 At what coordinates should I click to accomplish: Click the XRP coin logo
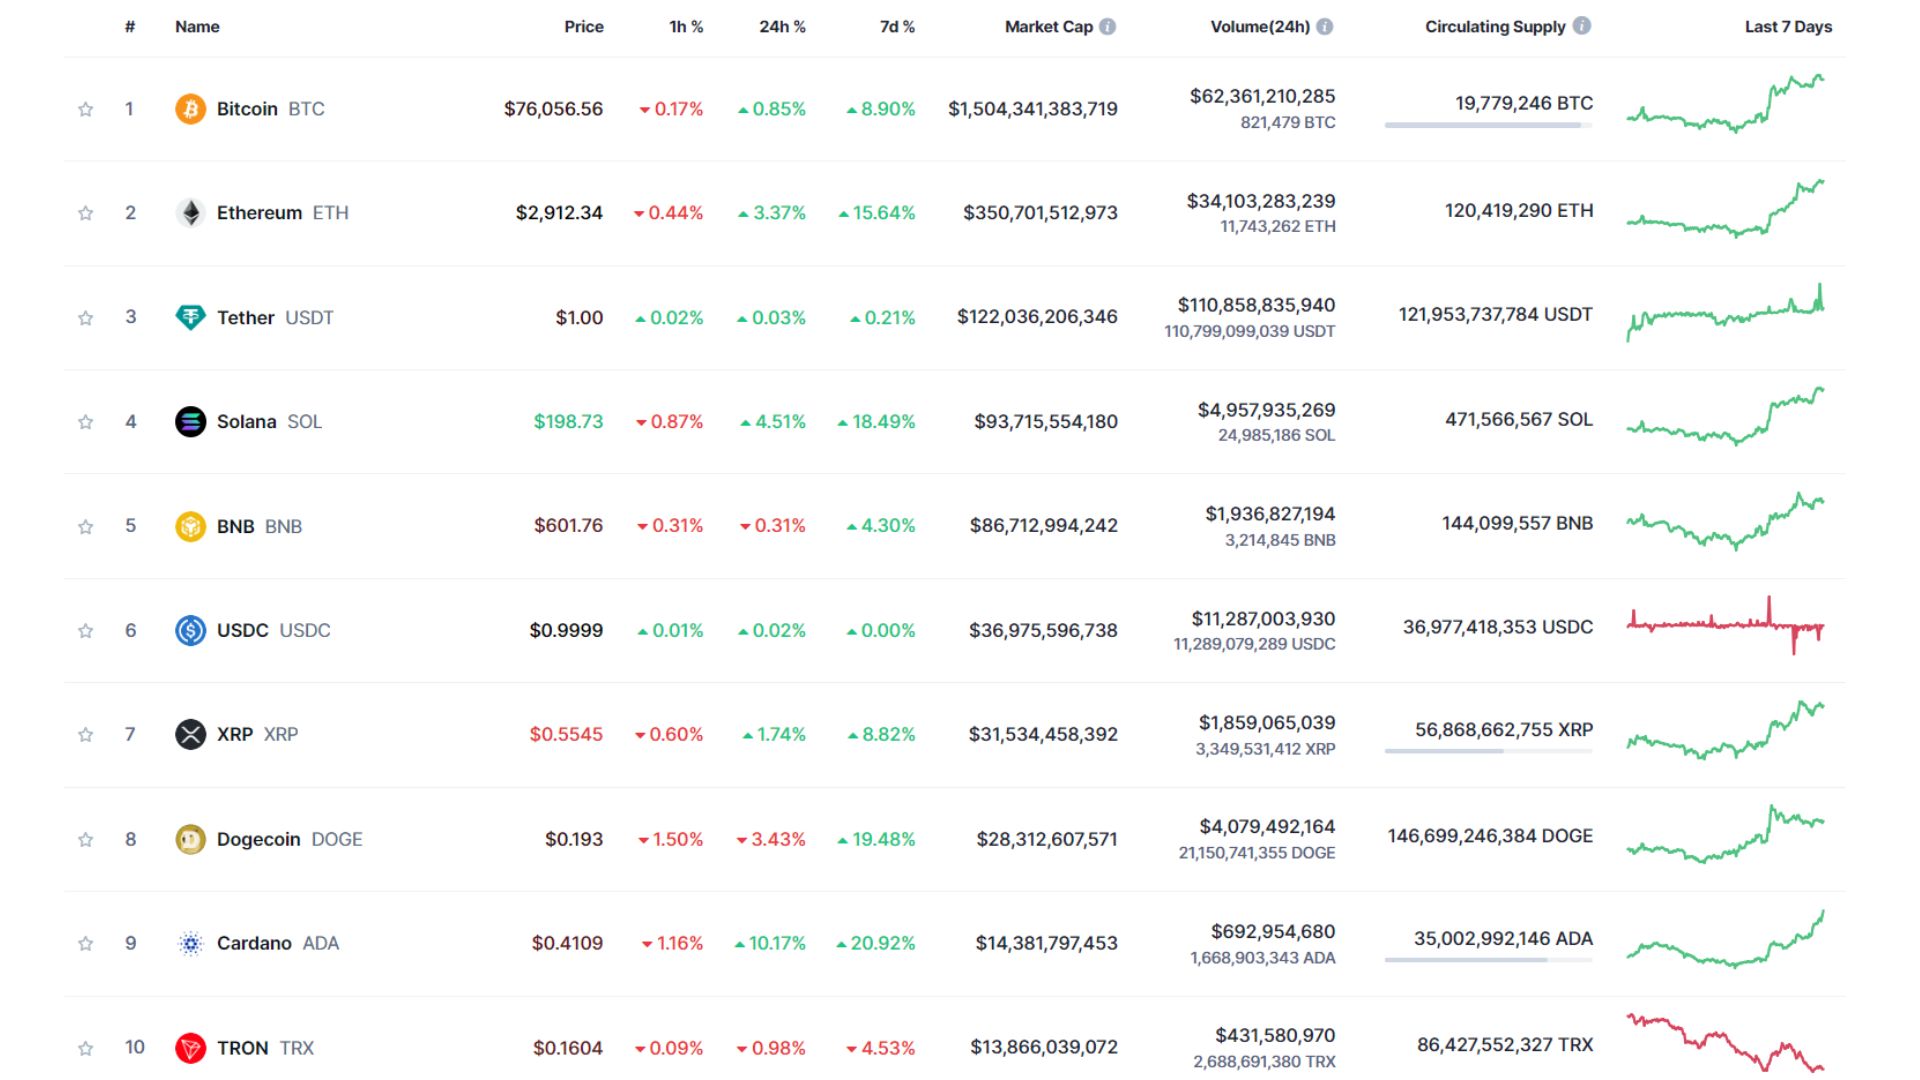click(189, 734)
